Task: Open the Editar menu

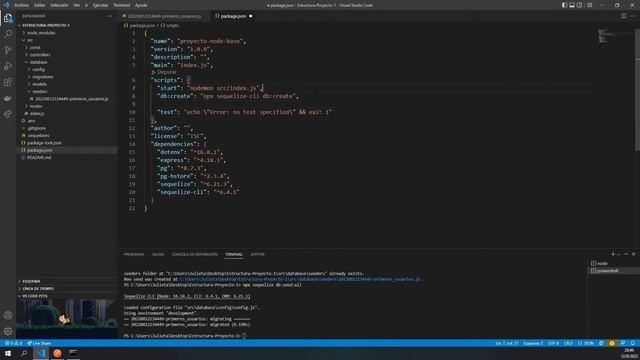Action: [40, 5]
